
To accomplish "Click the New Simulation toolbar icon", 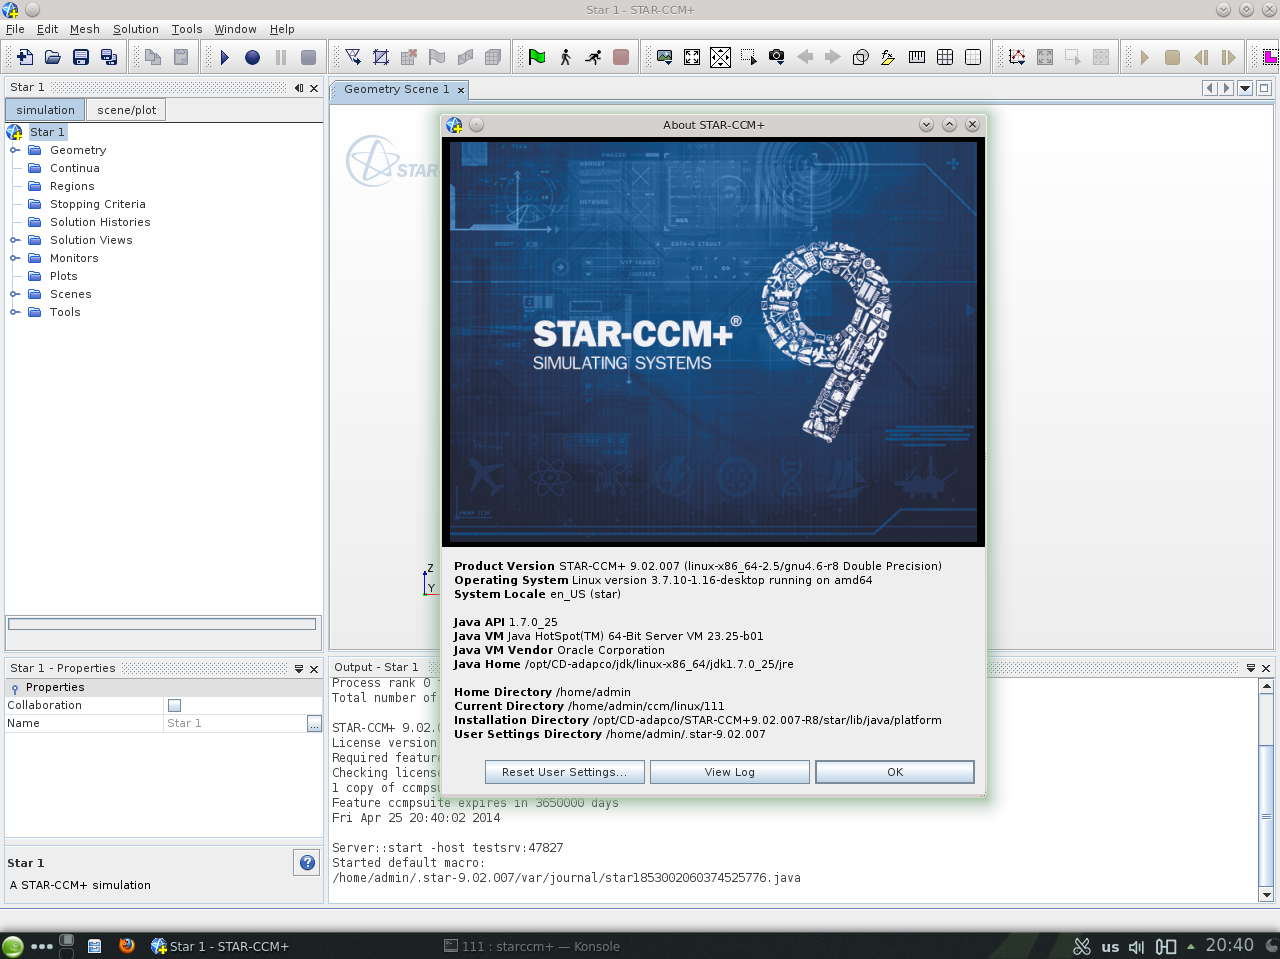I will coord(25,57).
